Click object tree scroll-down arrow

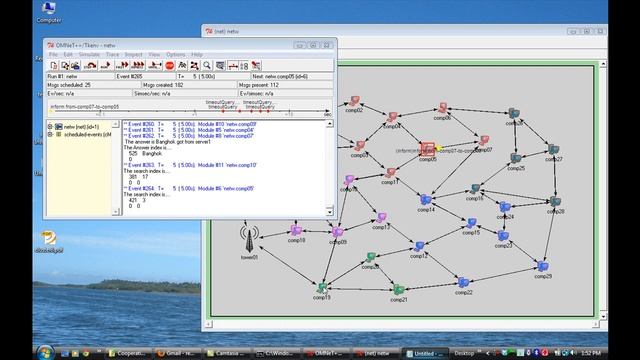pyautogui.click(x=116, y=211)
